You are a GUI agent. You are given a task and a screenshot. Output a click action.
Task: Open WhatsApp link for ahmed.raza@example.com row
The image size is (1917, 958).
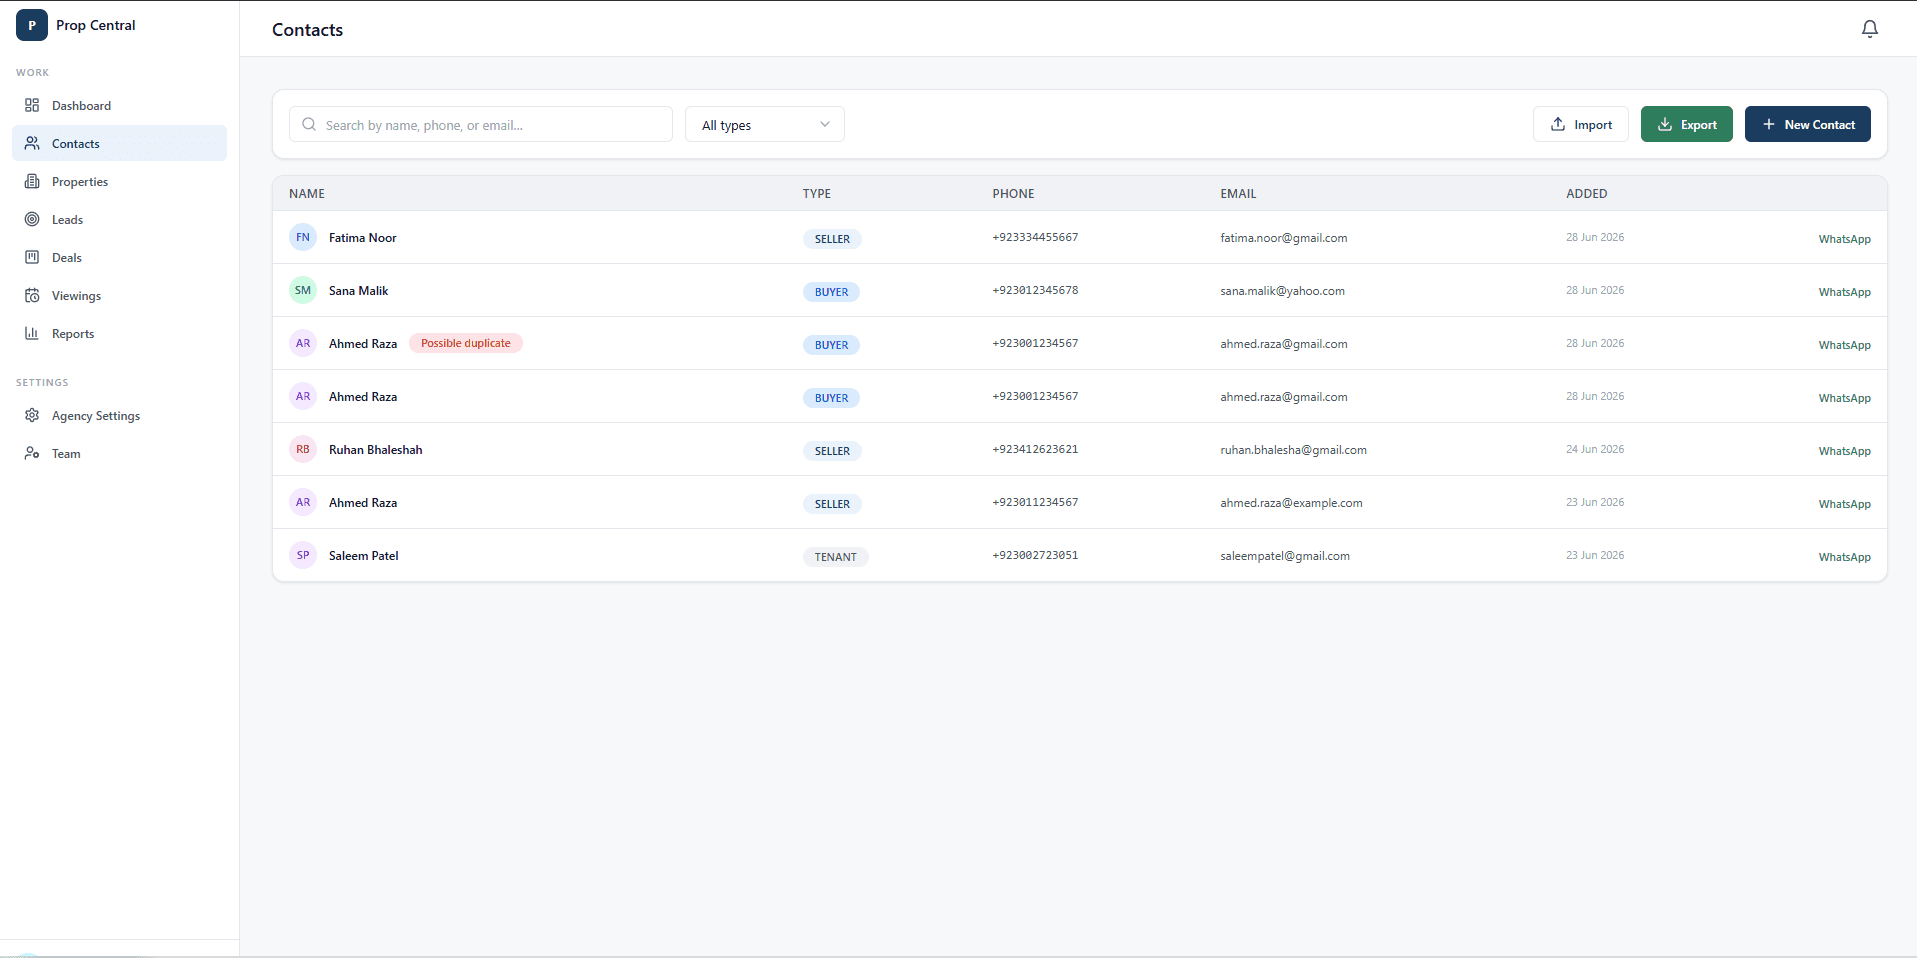click(x=1844, y=504)
